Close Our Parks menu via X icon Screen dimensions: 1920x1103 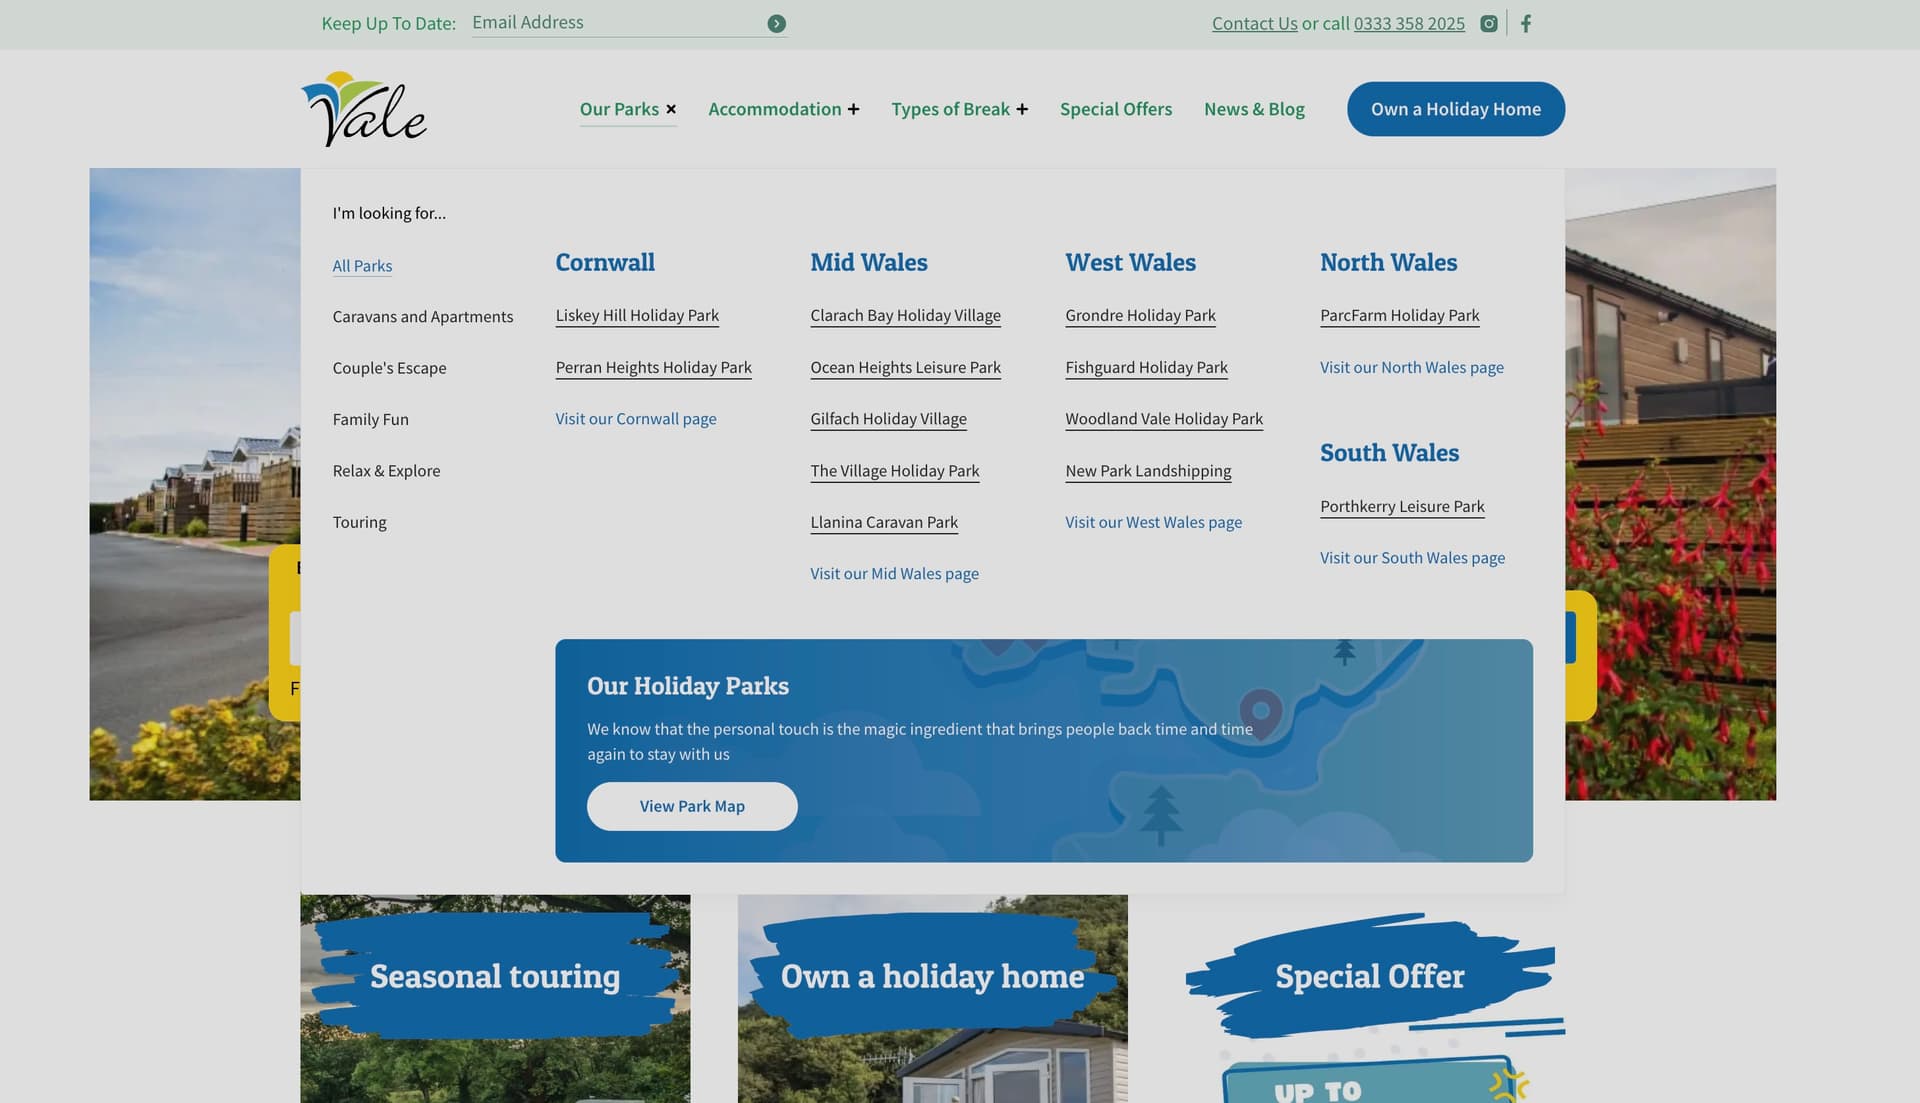pyautogui.click(x=671, y=109)
